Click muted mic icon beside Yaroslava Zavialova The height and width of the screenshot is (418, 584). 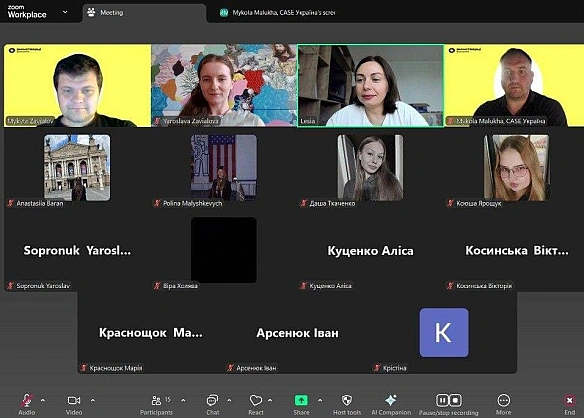point(157,121)
